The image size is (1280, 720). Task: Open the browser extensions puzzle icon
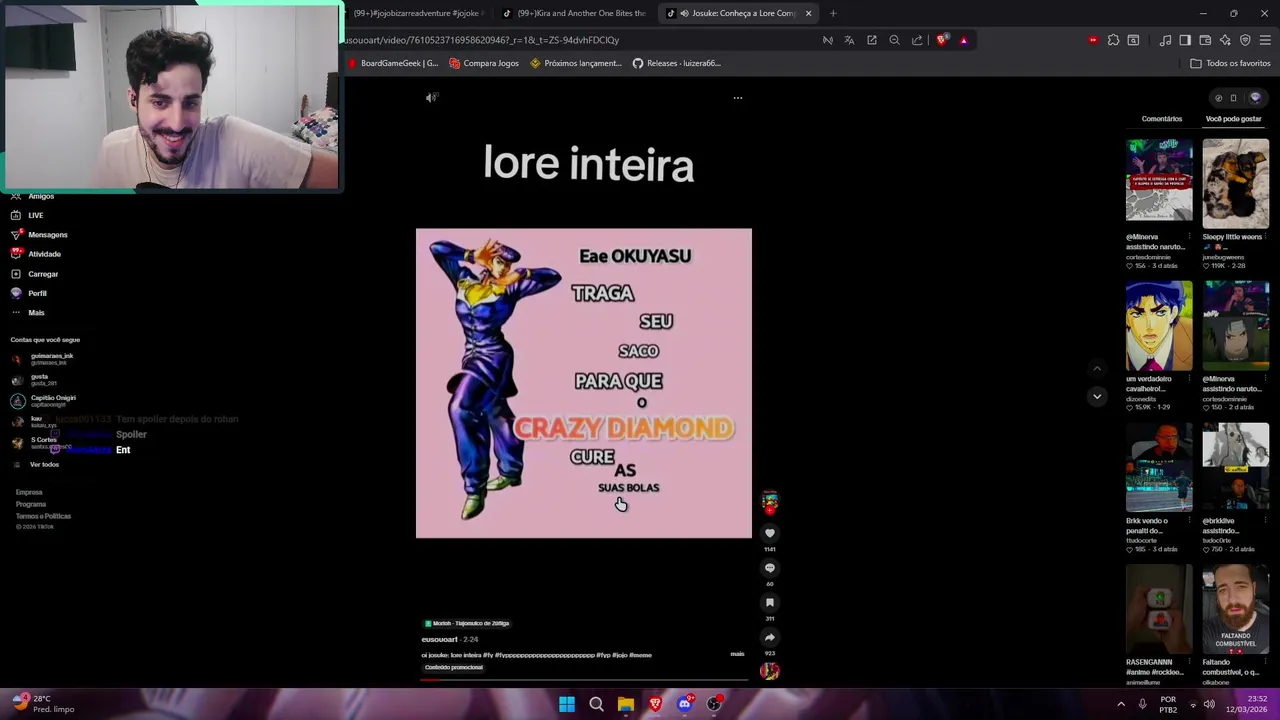pyautogui.click(x=1113, y=40)
